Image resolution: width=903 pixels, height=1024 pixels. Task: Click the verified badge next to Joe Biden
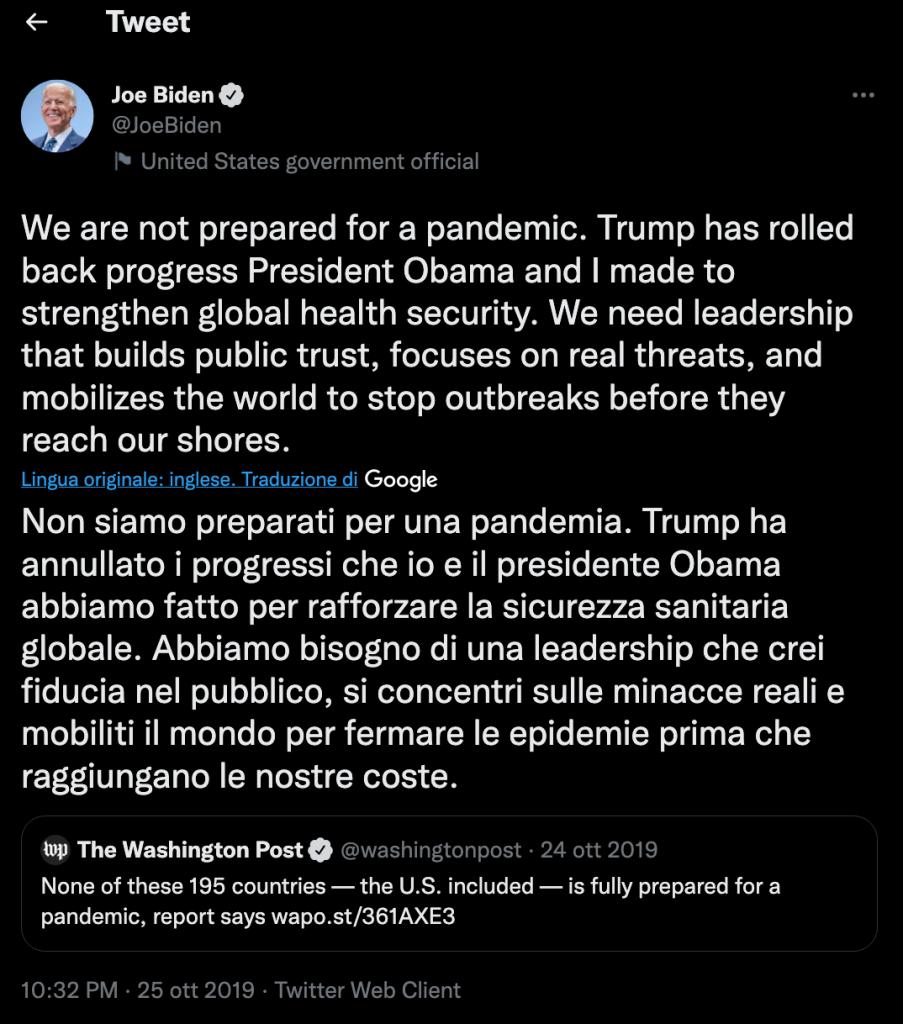(232, 96)
